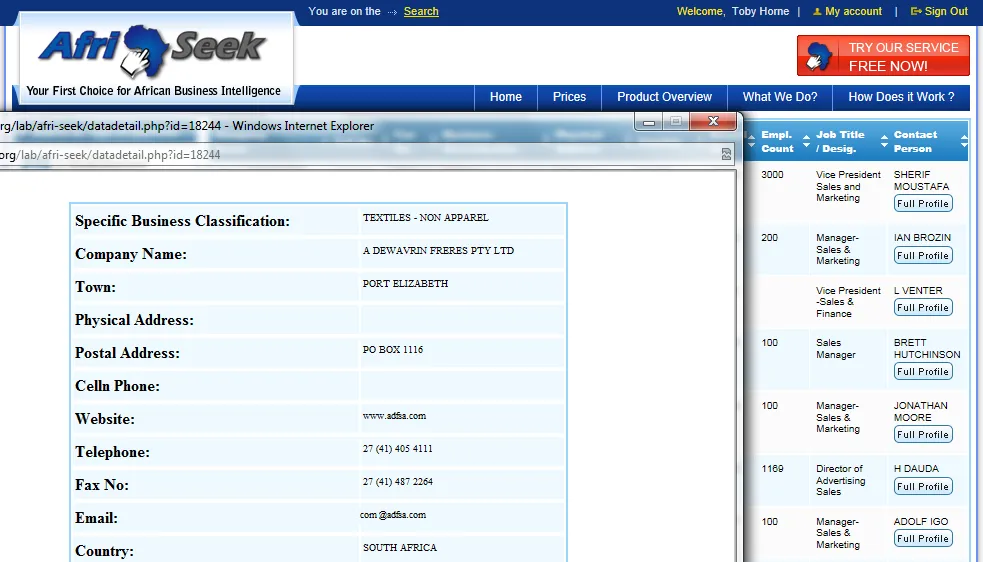Sort by the Contact Person column header
The width and height of the screenshot is (983, 562).
pyautogui.click(x=915, y=142)
